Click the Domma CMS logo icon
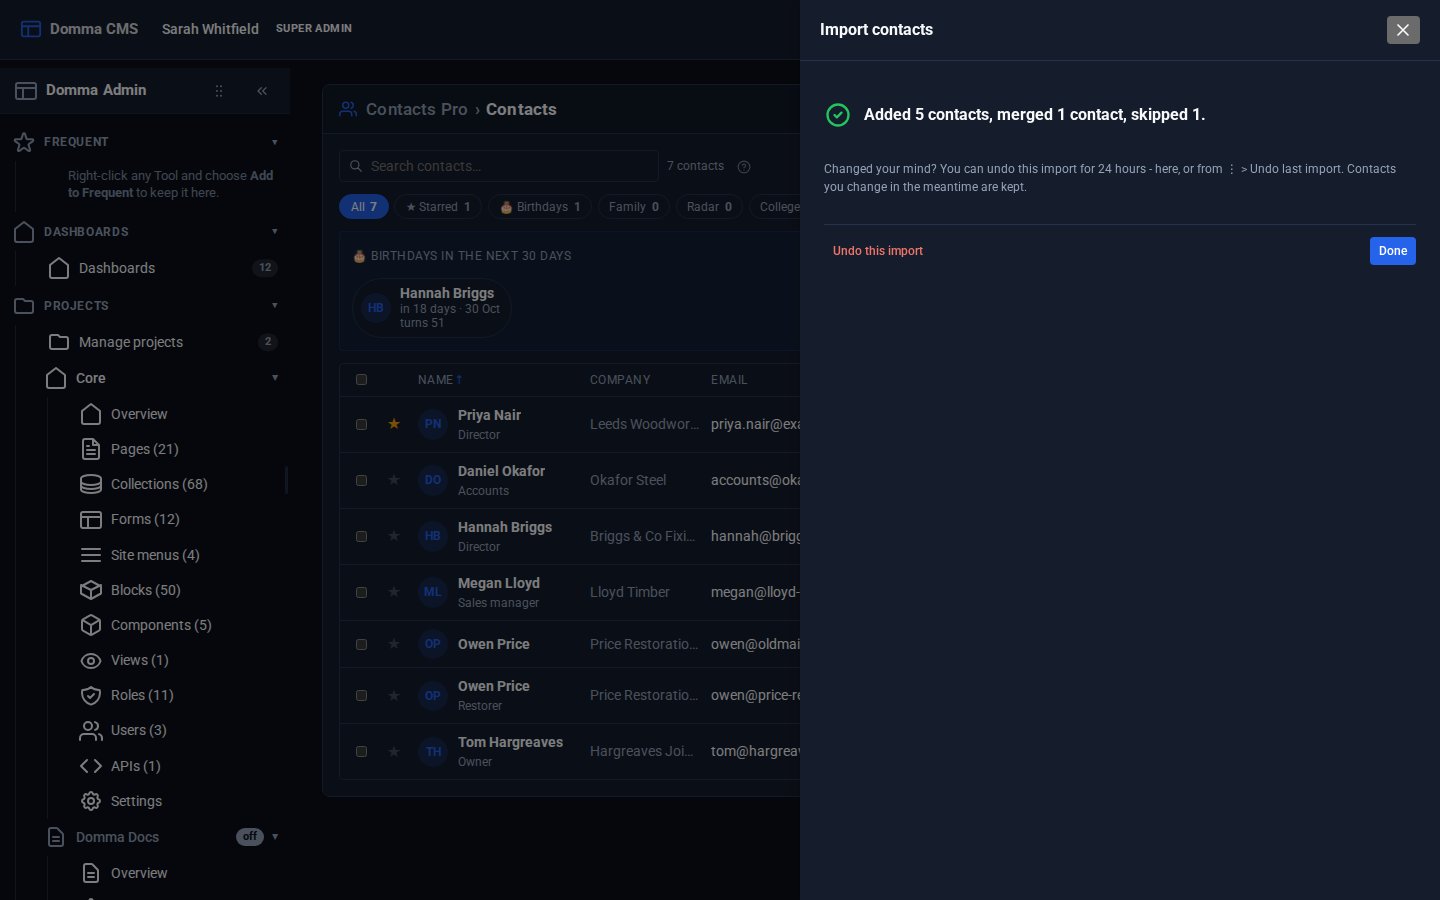The height and width of the screenshot is (900, 1440). point(31,29)
